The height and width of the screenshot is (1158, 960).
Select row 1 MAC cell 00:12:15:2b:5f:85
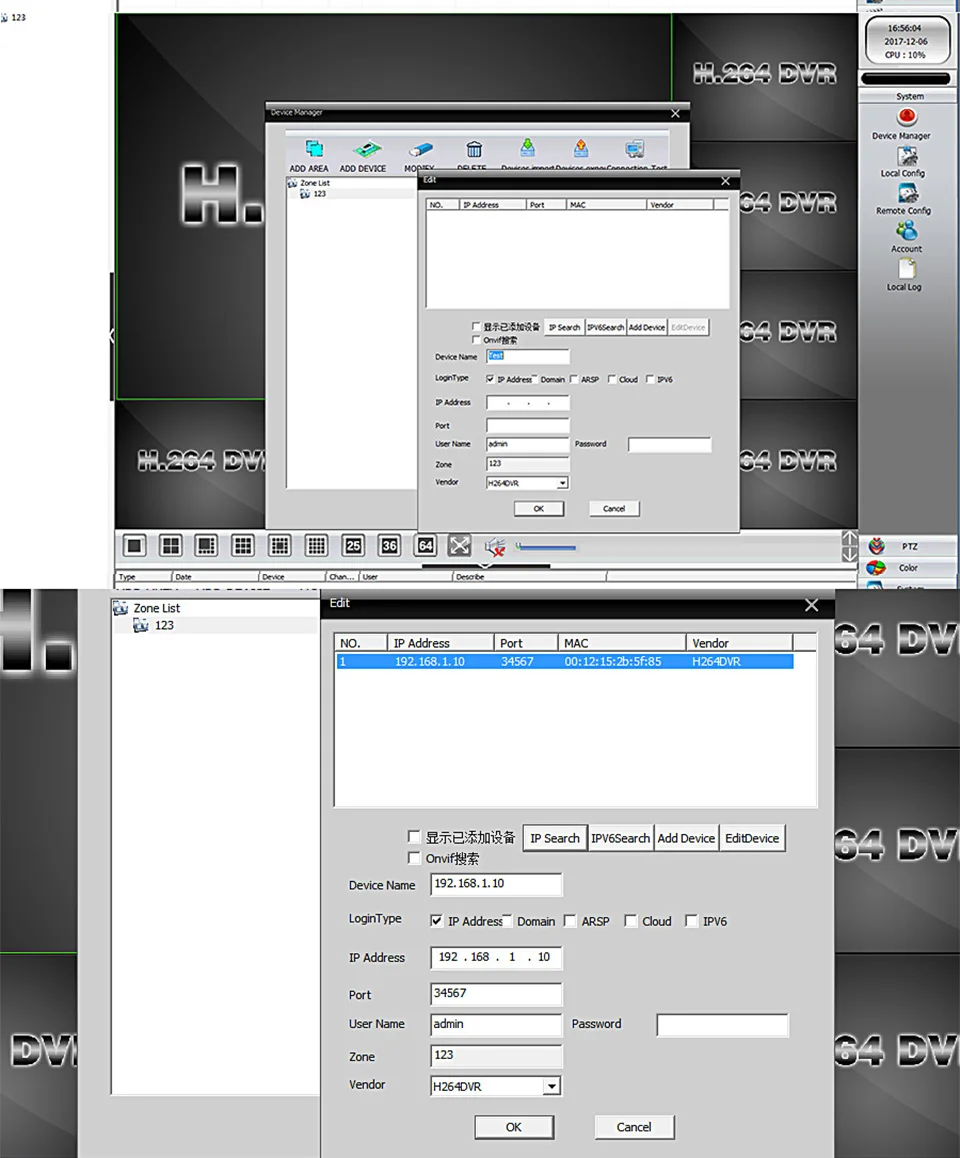[613, 662]
